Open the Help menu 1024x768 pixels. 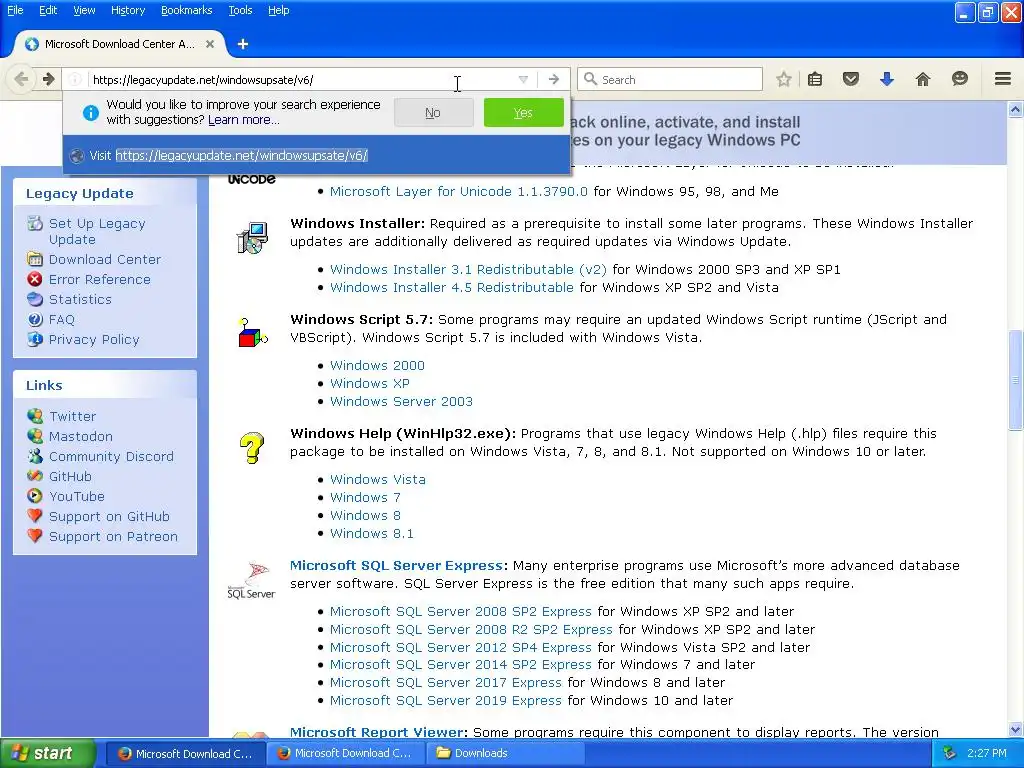279,10
